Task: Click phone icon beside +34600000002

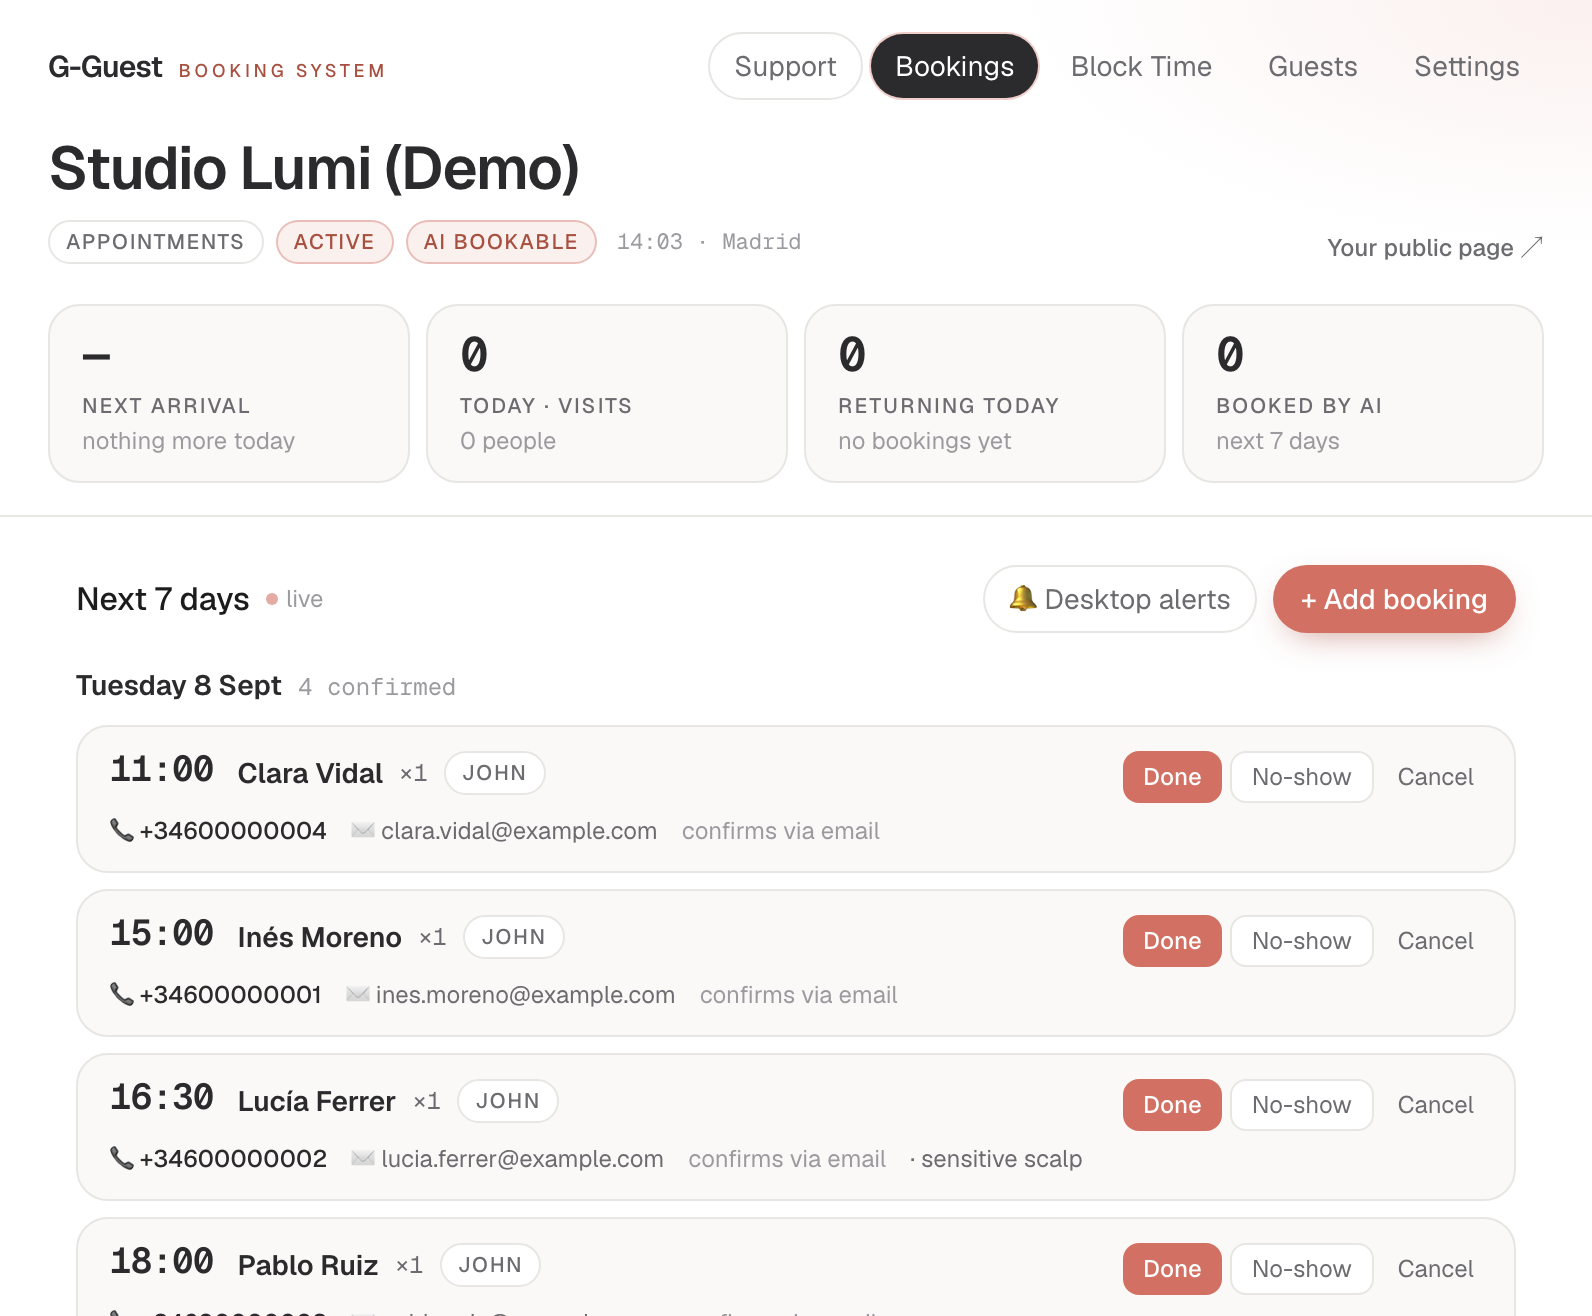Action: coord(121,1158)
